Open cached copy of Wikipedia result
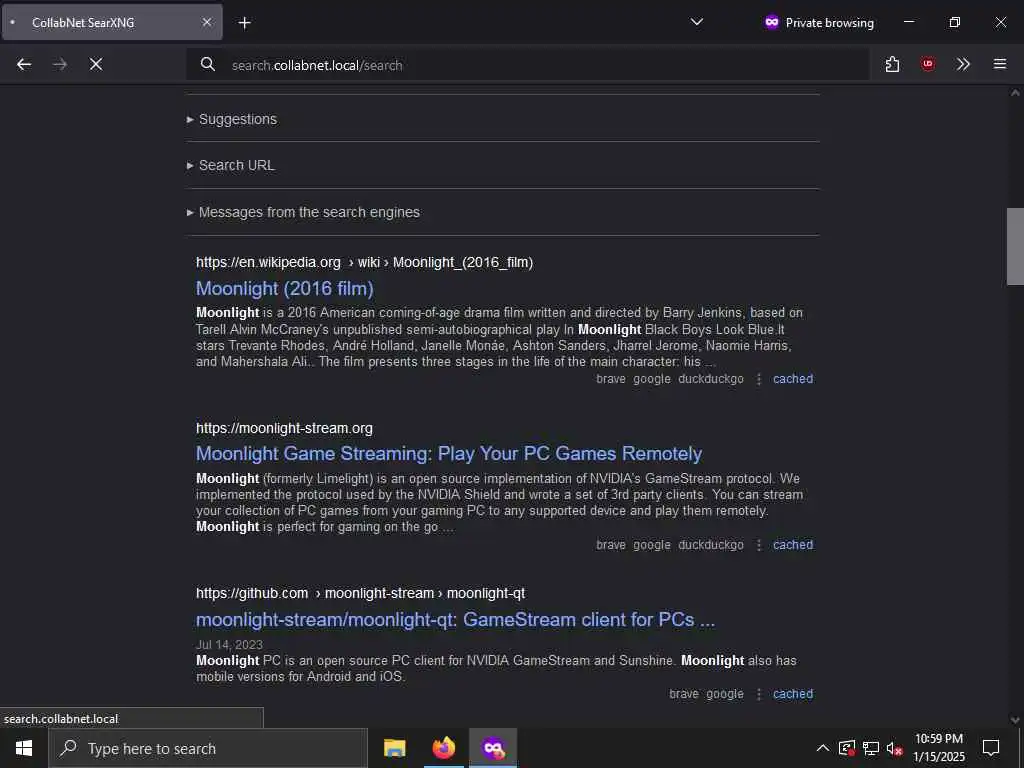This screenshot has height=768, width=1024. [793, 379]
